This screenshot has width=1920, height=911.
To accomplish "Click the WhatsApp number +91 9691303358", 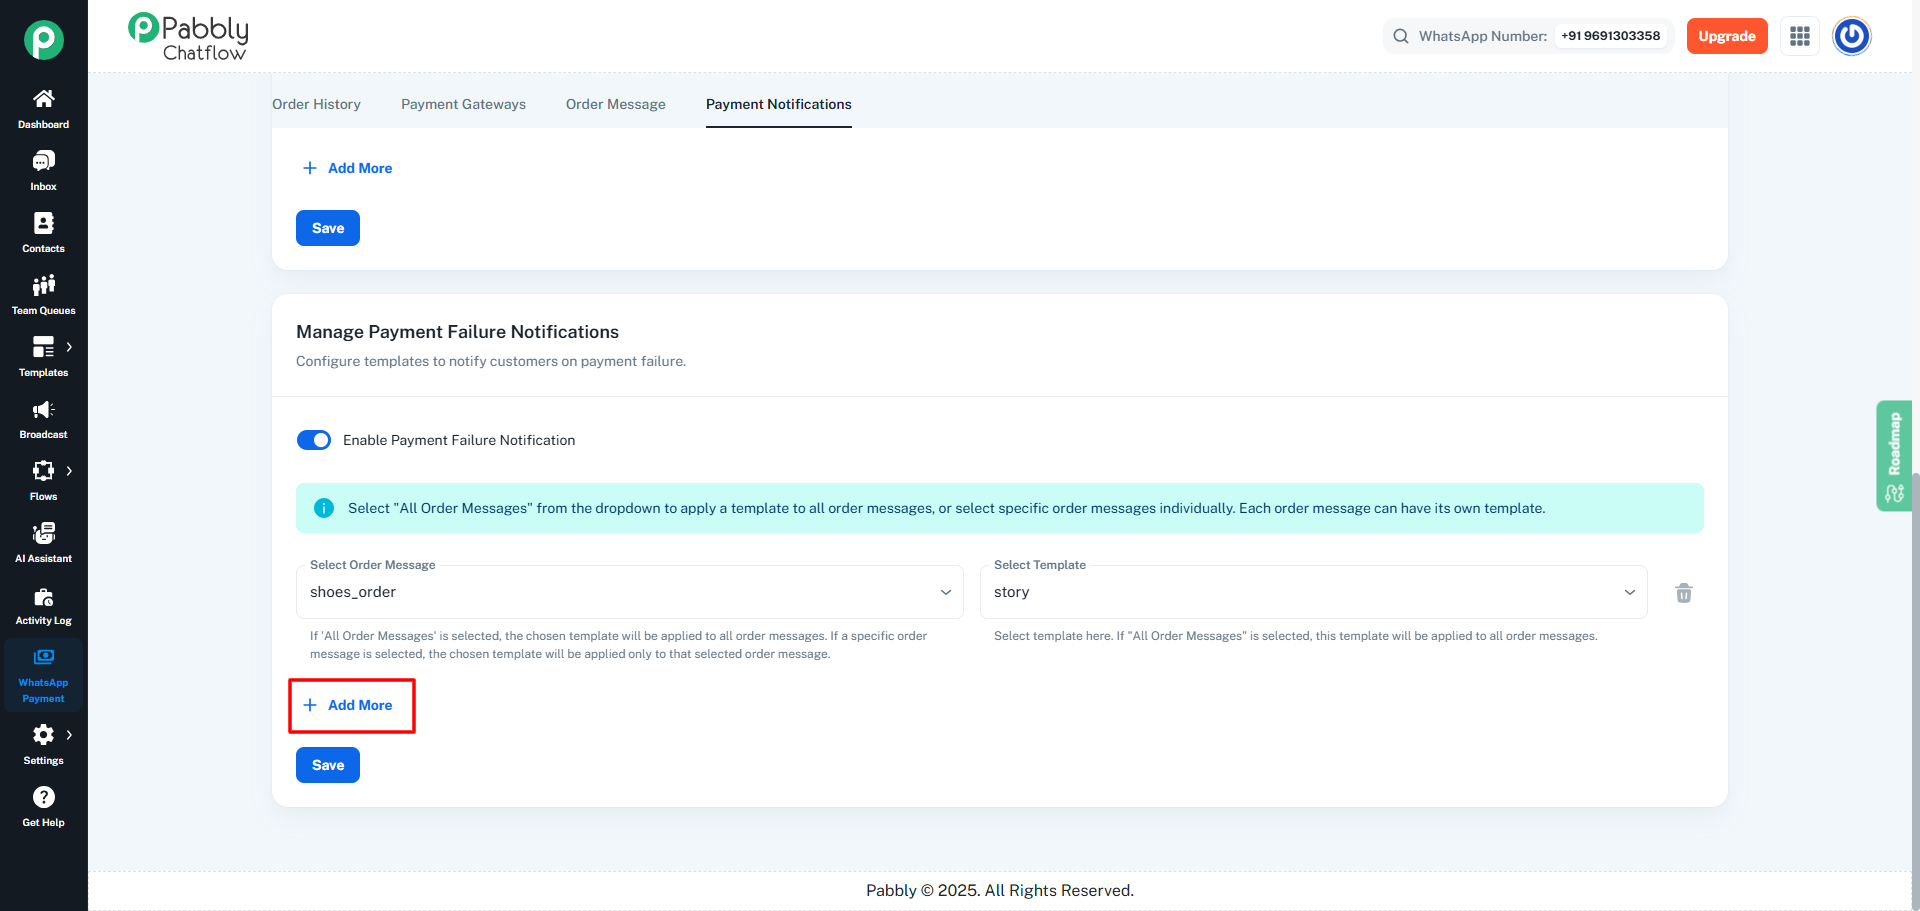I will pyautogui.click(x=1611, y=36).
